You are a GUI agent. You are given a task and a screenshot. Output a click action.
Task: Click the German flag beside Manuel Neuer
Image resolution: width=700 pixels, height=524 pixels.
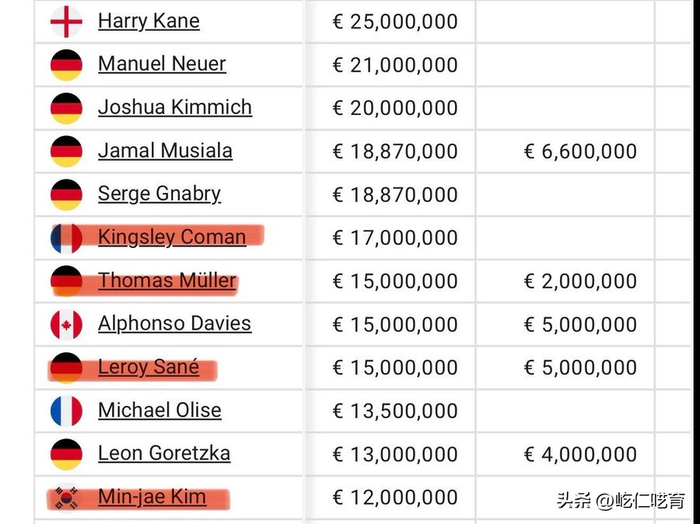click(x=66, y=64)
